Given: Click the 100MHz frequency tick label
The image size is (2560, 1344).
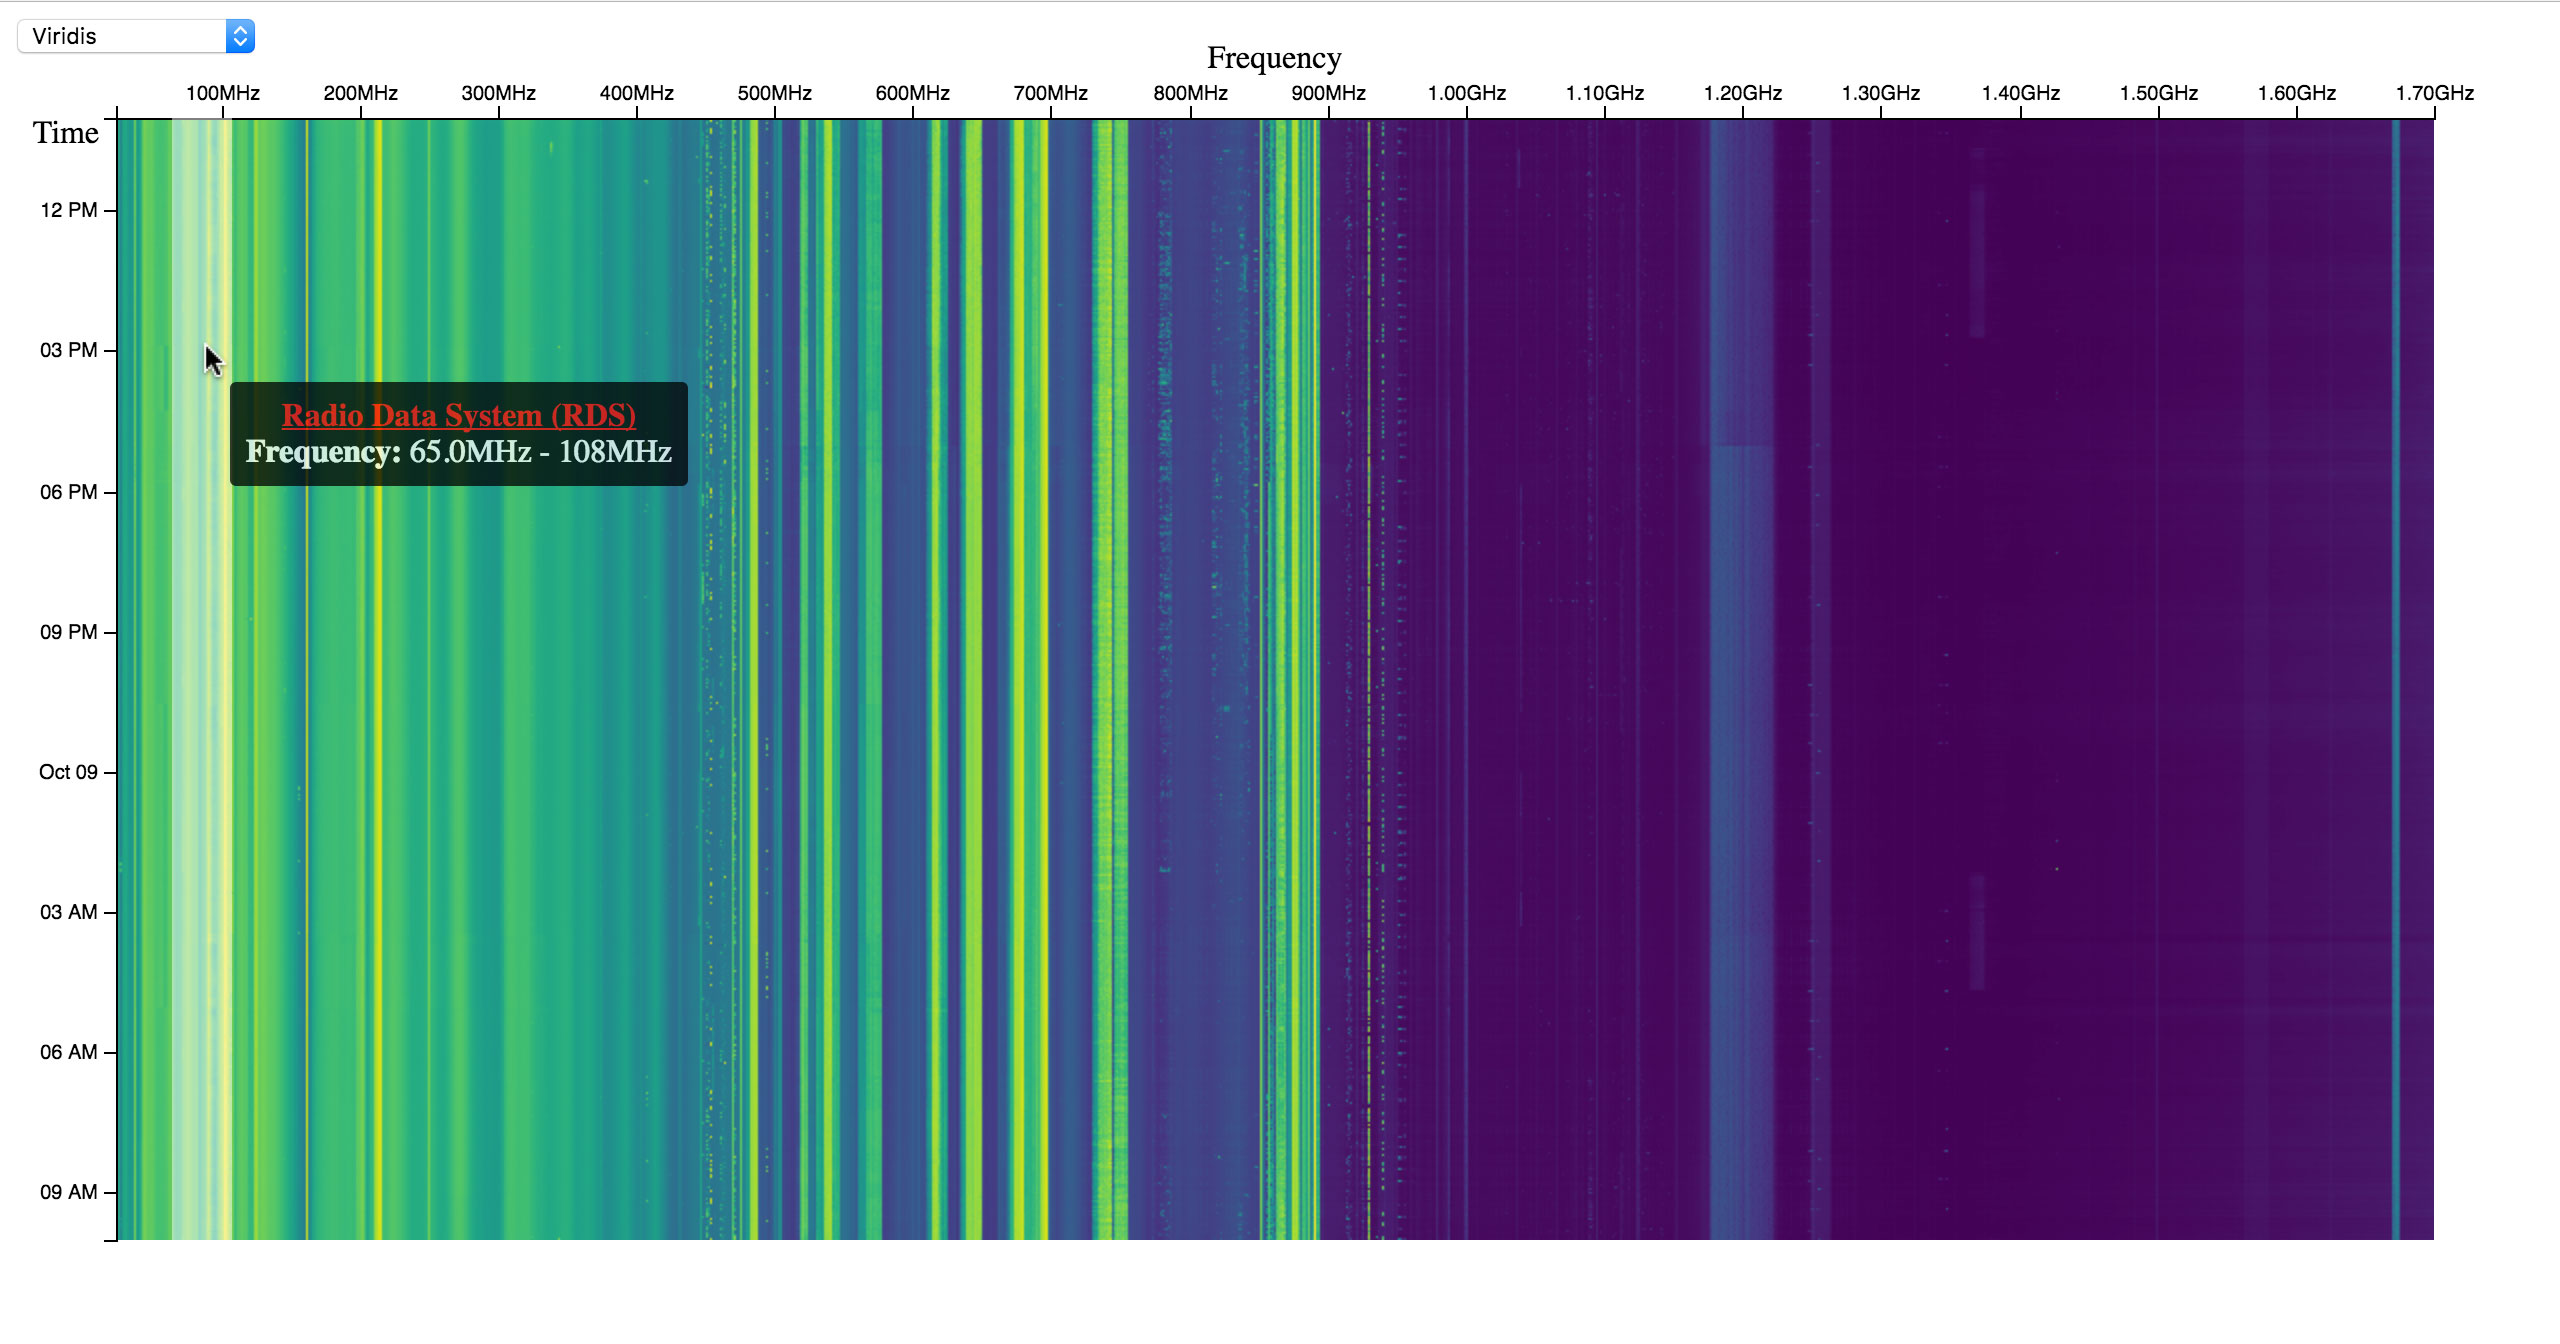Looking at the screenshot, I should click(222, 93).
